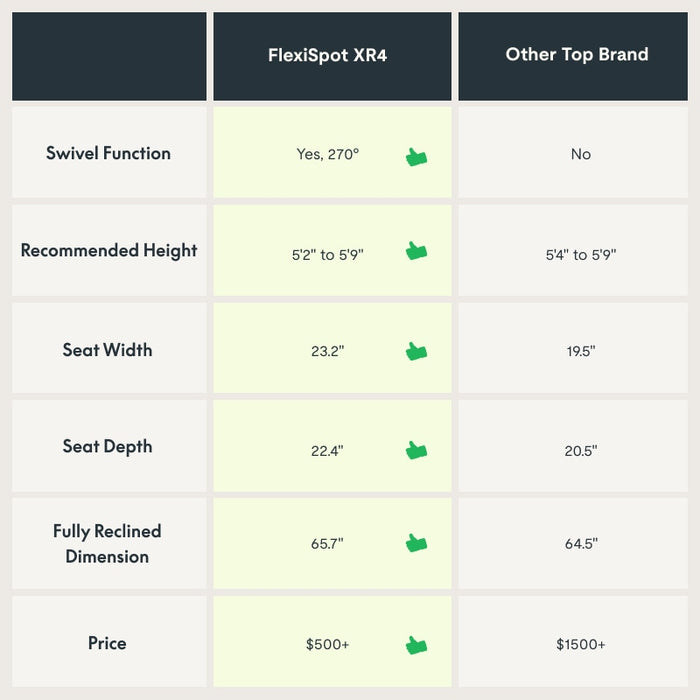
Task: Click the Seat Depth row label
Action: (x=107, y=446)
